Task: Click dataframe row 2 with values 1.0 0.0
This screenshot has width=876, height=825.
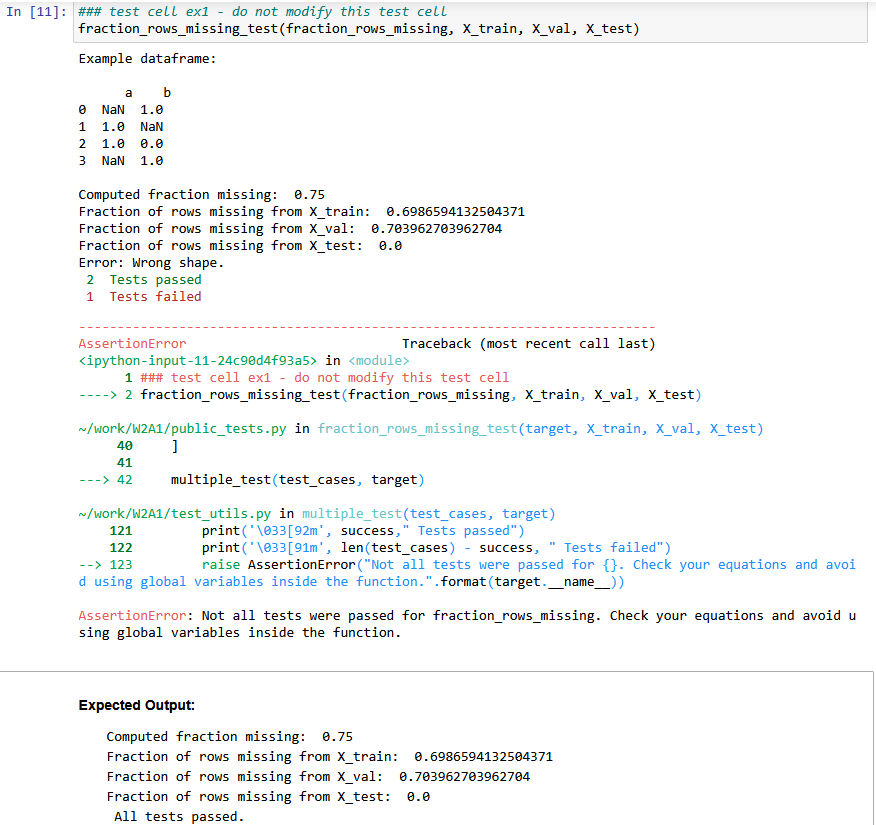Action: [121, 144]
